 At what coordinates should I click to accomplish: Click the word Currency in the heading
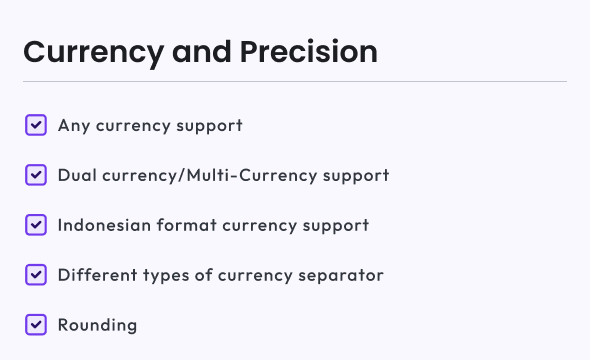point(94,54)
